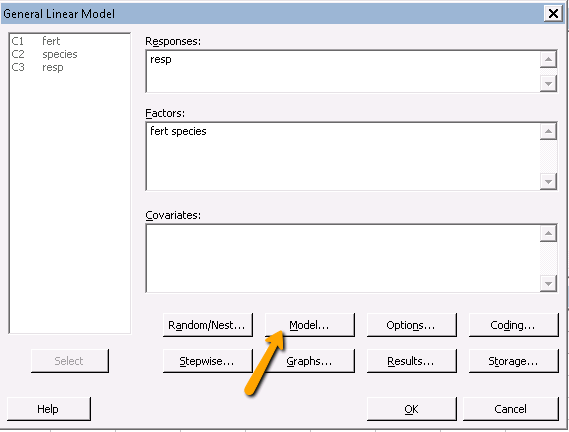Select C2 species in variable list
This screenshot has height=432, width=569.
[69, 54]
